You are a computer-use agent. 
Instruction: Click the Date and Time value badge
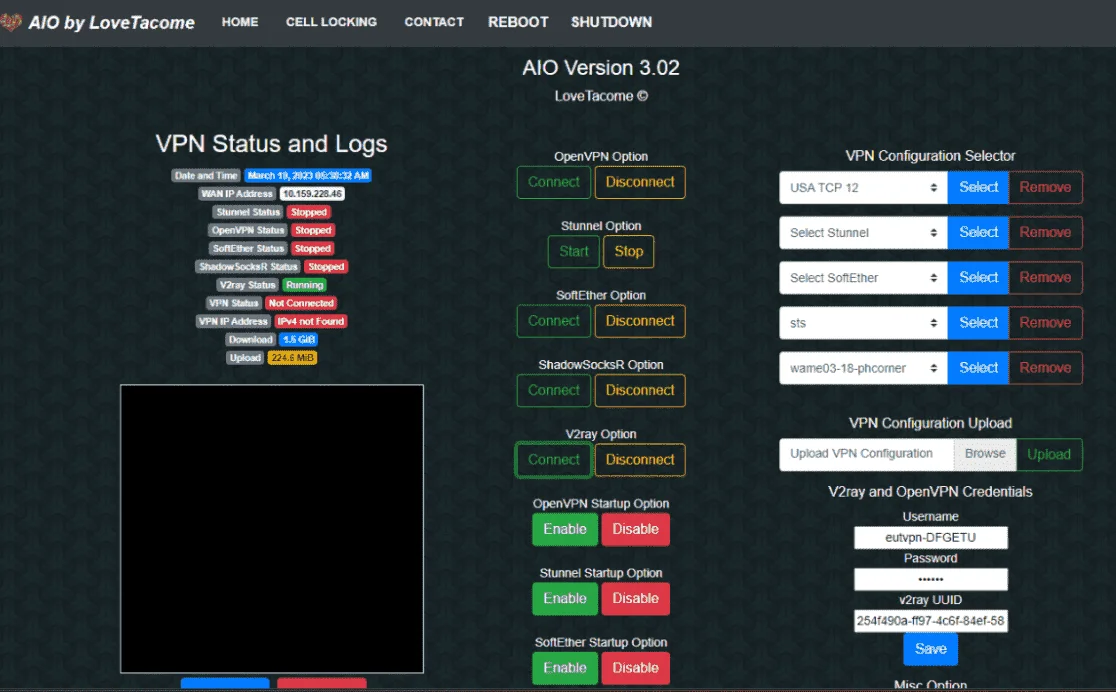[x=307, y=176]
